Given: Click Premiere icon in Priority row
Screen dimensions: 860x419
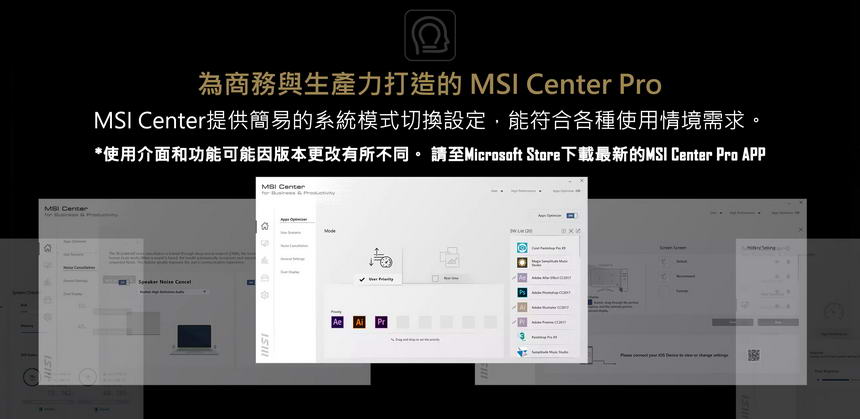Looking at the screenshot, I should tap(381, 322).
